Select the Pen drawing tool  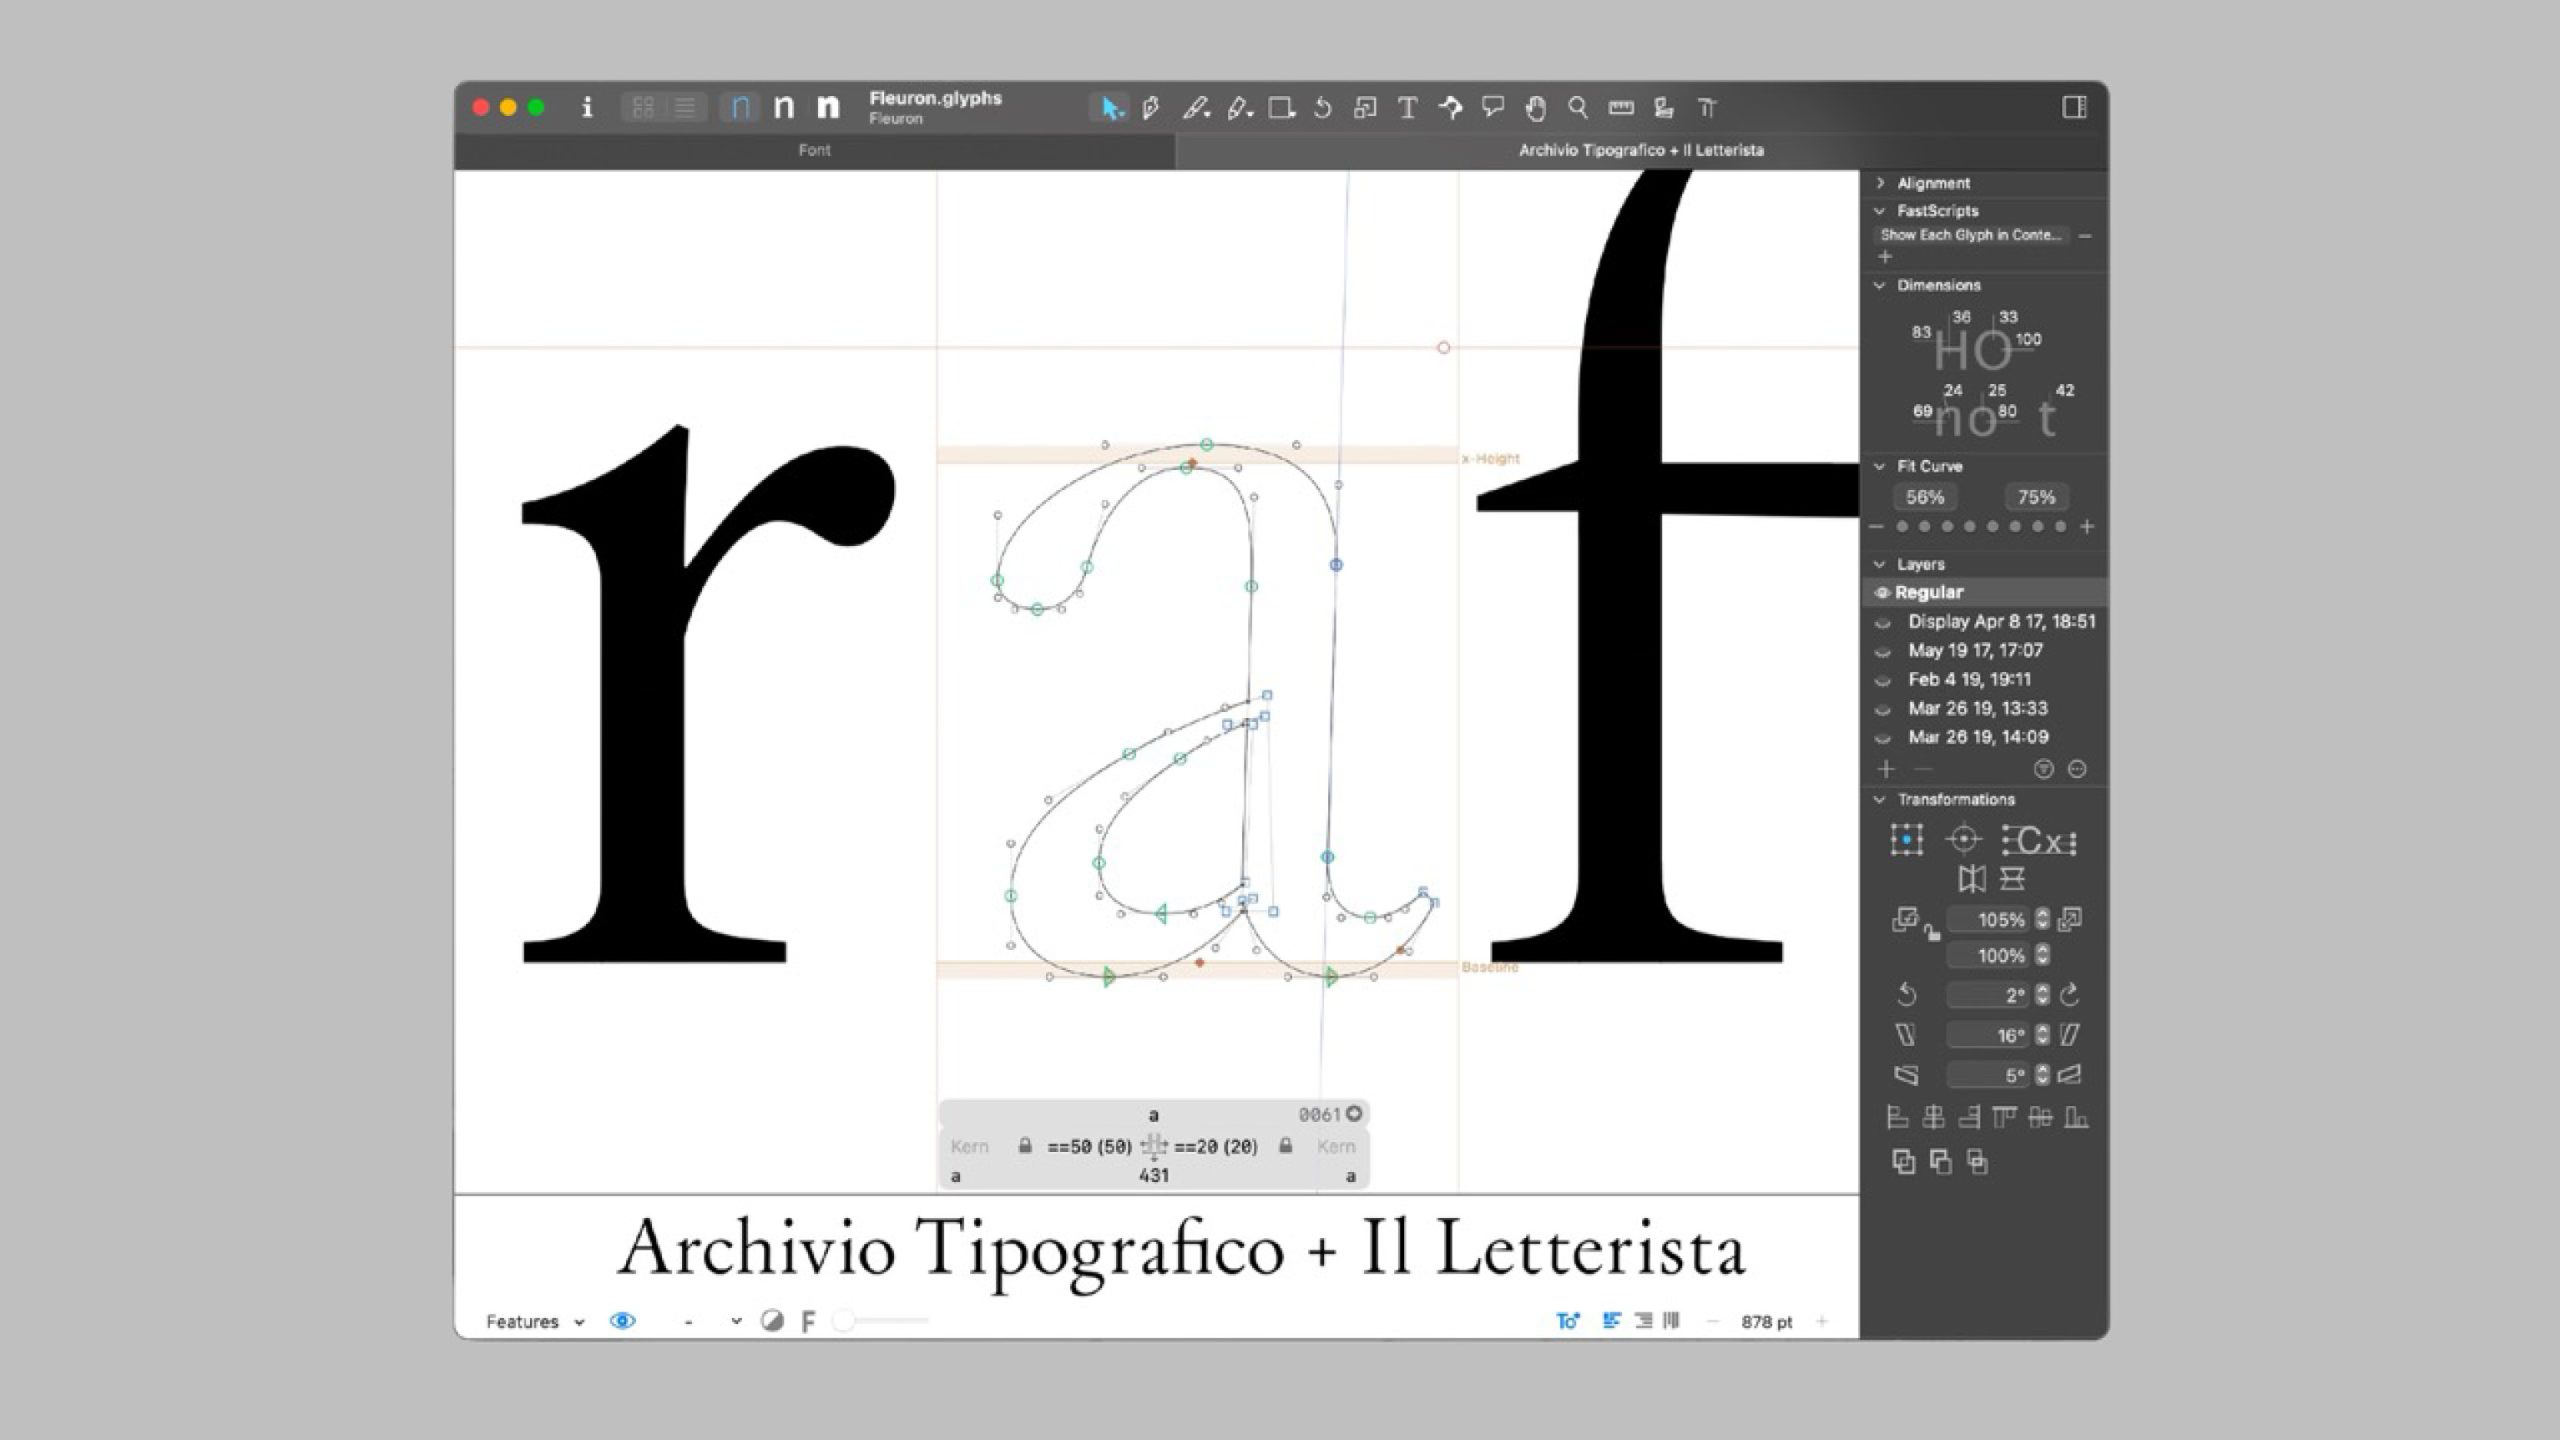(x=1152, y=108)
